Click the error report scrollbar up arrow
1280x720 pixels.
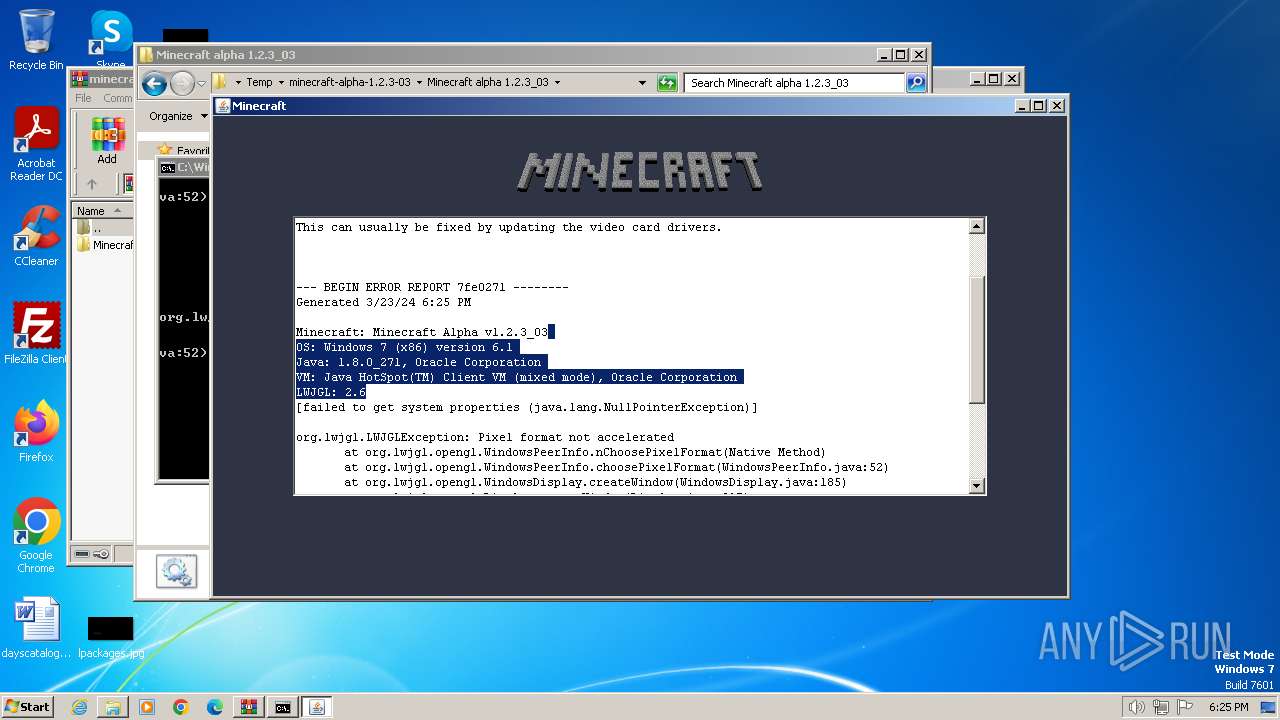977,227
